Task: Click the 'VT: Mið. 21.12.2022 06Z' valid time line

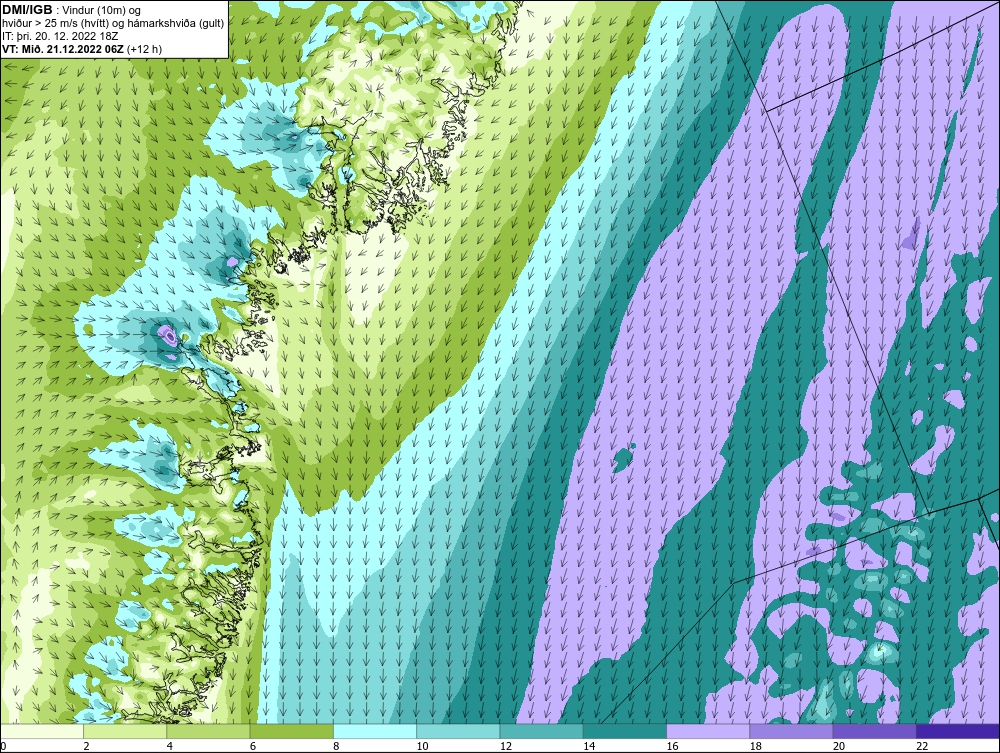Action: (63, 49)
